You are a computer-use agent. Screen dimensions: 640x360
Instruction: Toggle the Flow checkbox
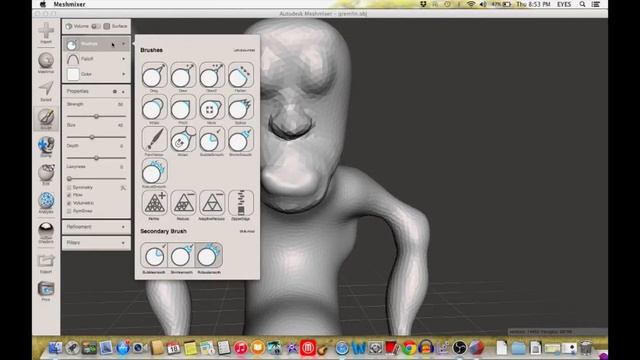click(69, 195)
